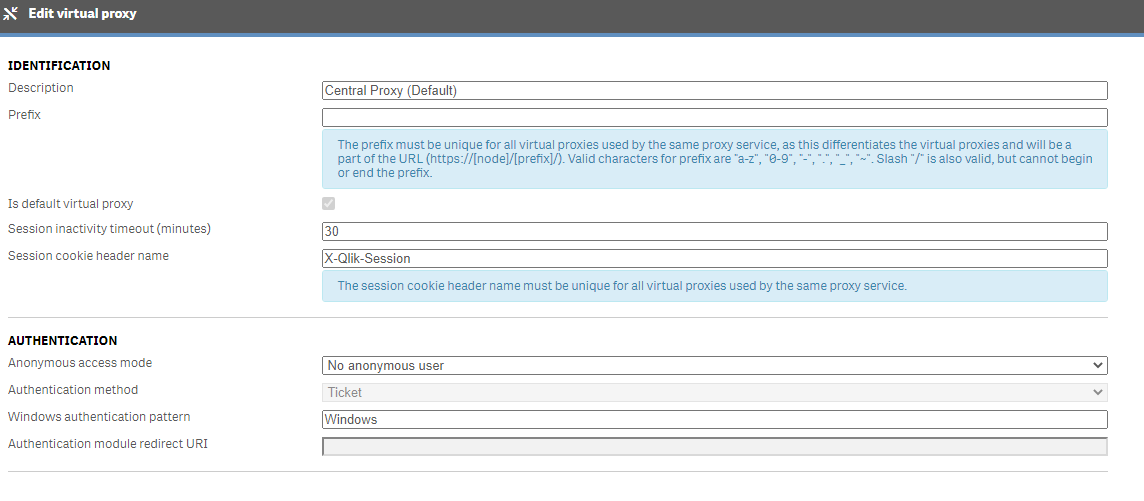Click the Session inactivity timeout input box
The width and height of the screenshot is (1144, 501).
click(714, 231)
